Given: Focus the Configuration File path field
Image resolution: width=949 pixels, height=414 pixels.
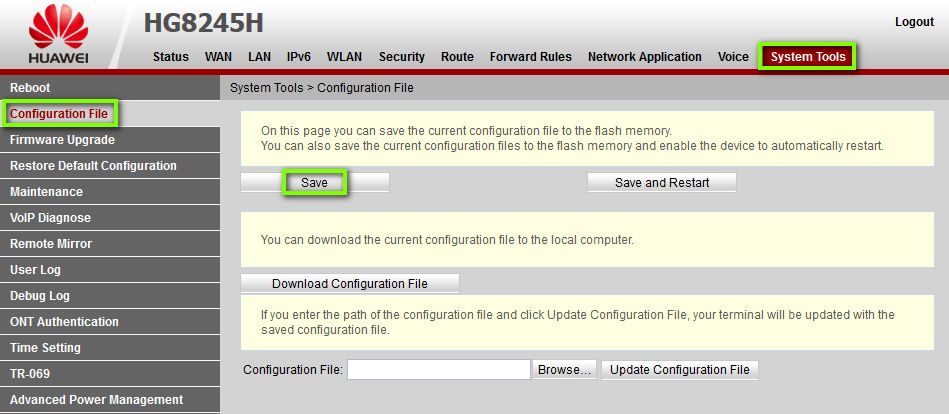Looking at the screenshot, I should pos(438,370).
